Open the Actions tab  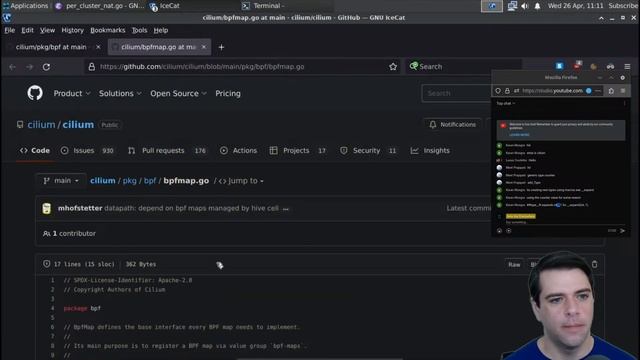click(x=238, y=151)
